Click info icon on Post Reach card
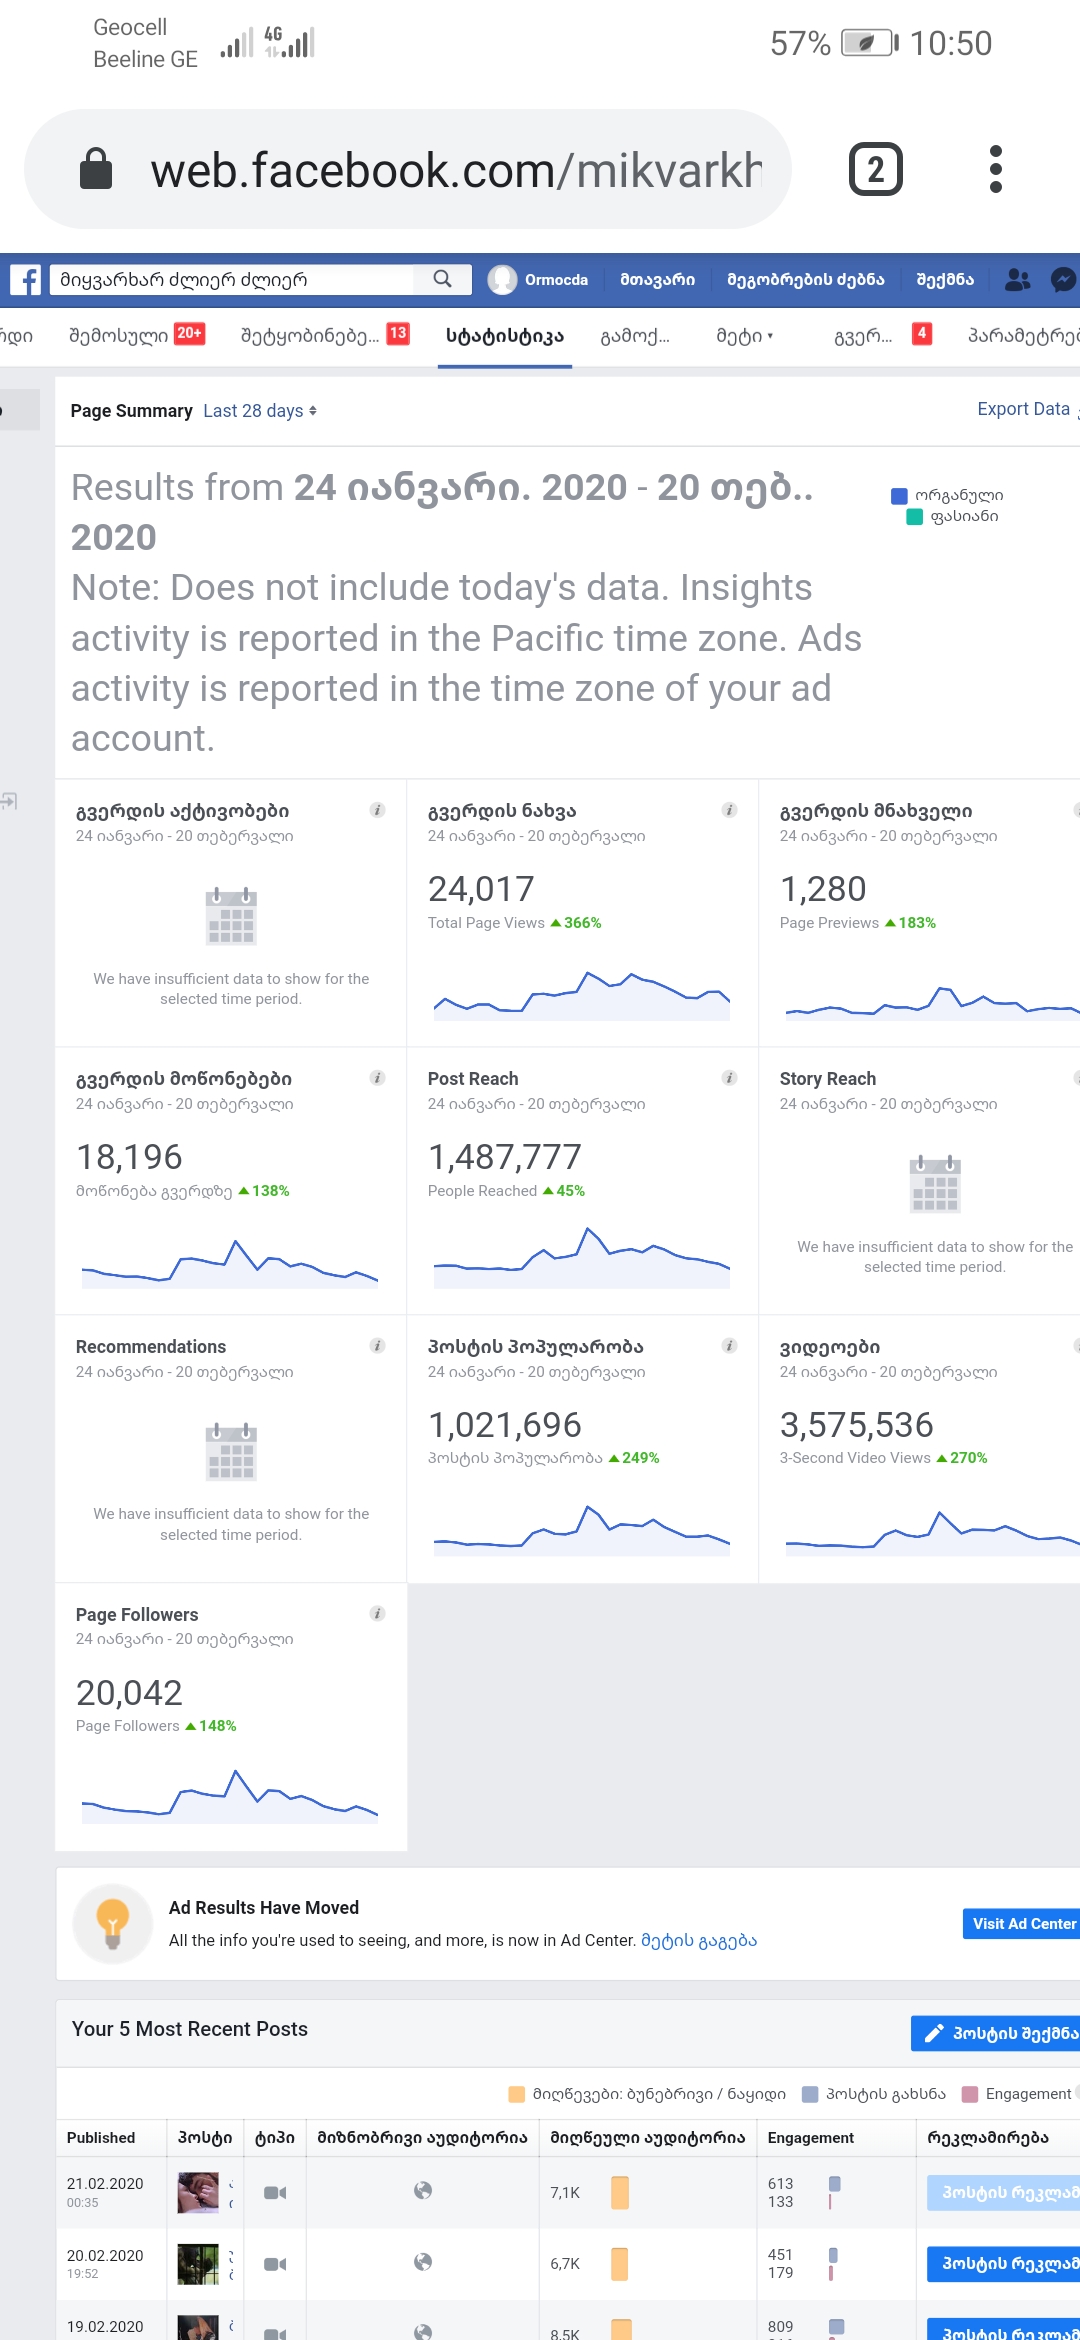Image resolution: width=1080 pixels, height=2340 pixels. (729, 1078)
